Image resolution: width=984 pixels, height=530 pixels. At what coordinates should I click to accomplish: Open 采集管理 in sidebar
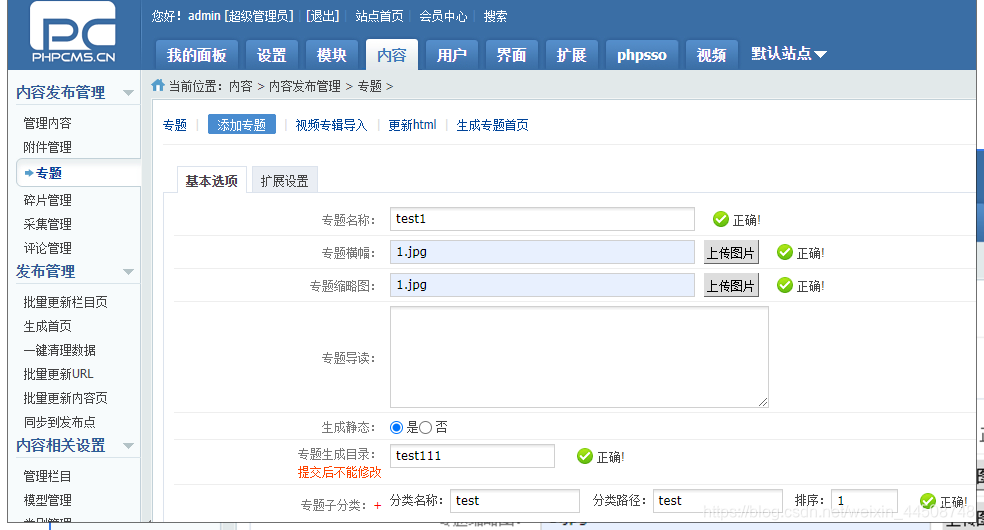pyautogui.click(x=48, y=224)
